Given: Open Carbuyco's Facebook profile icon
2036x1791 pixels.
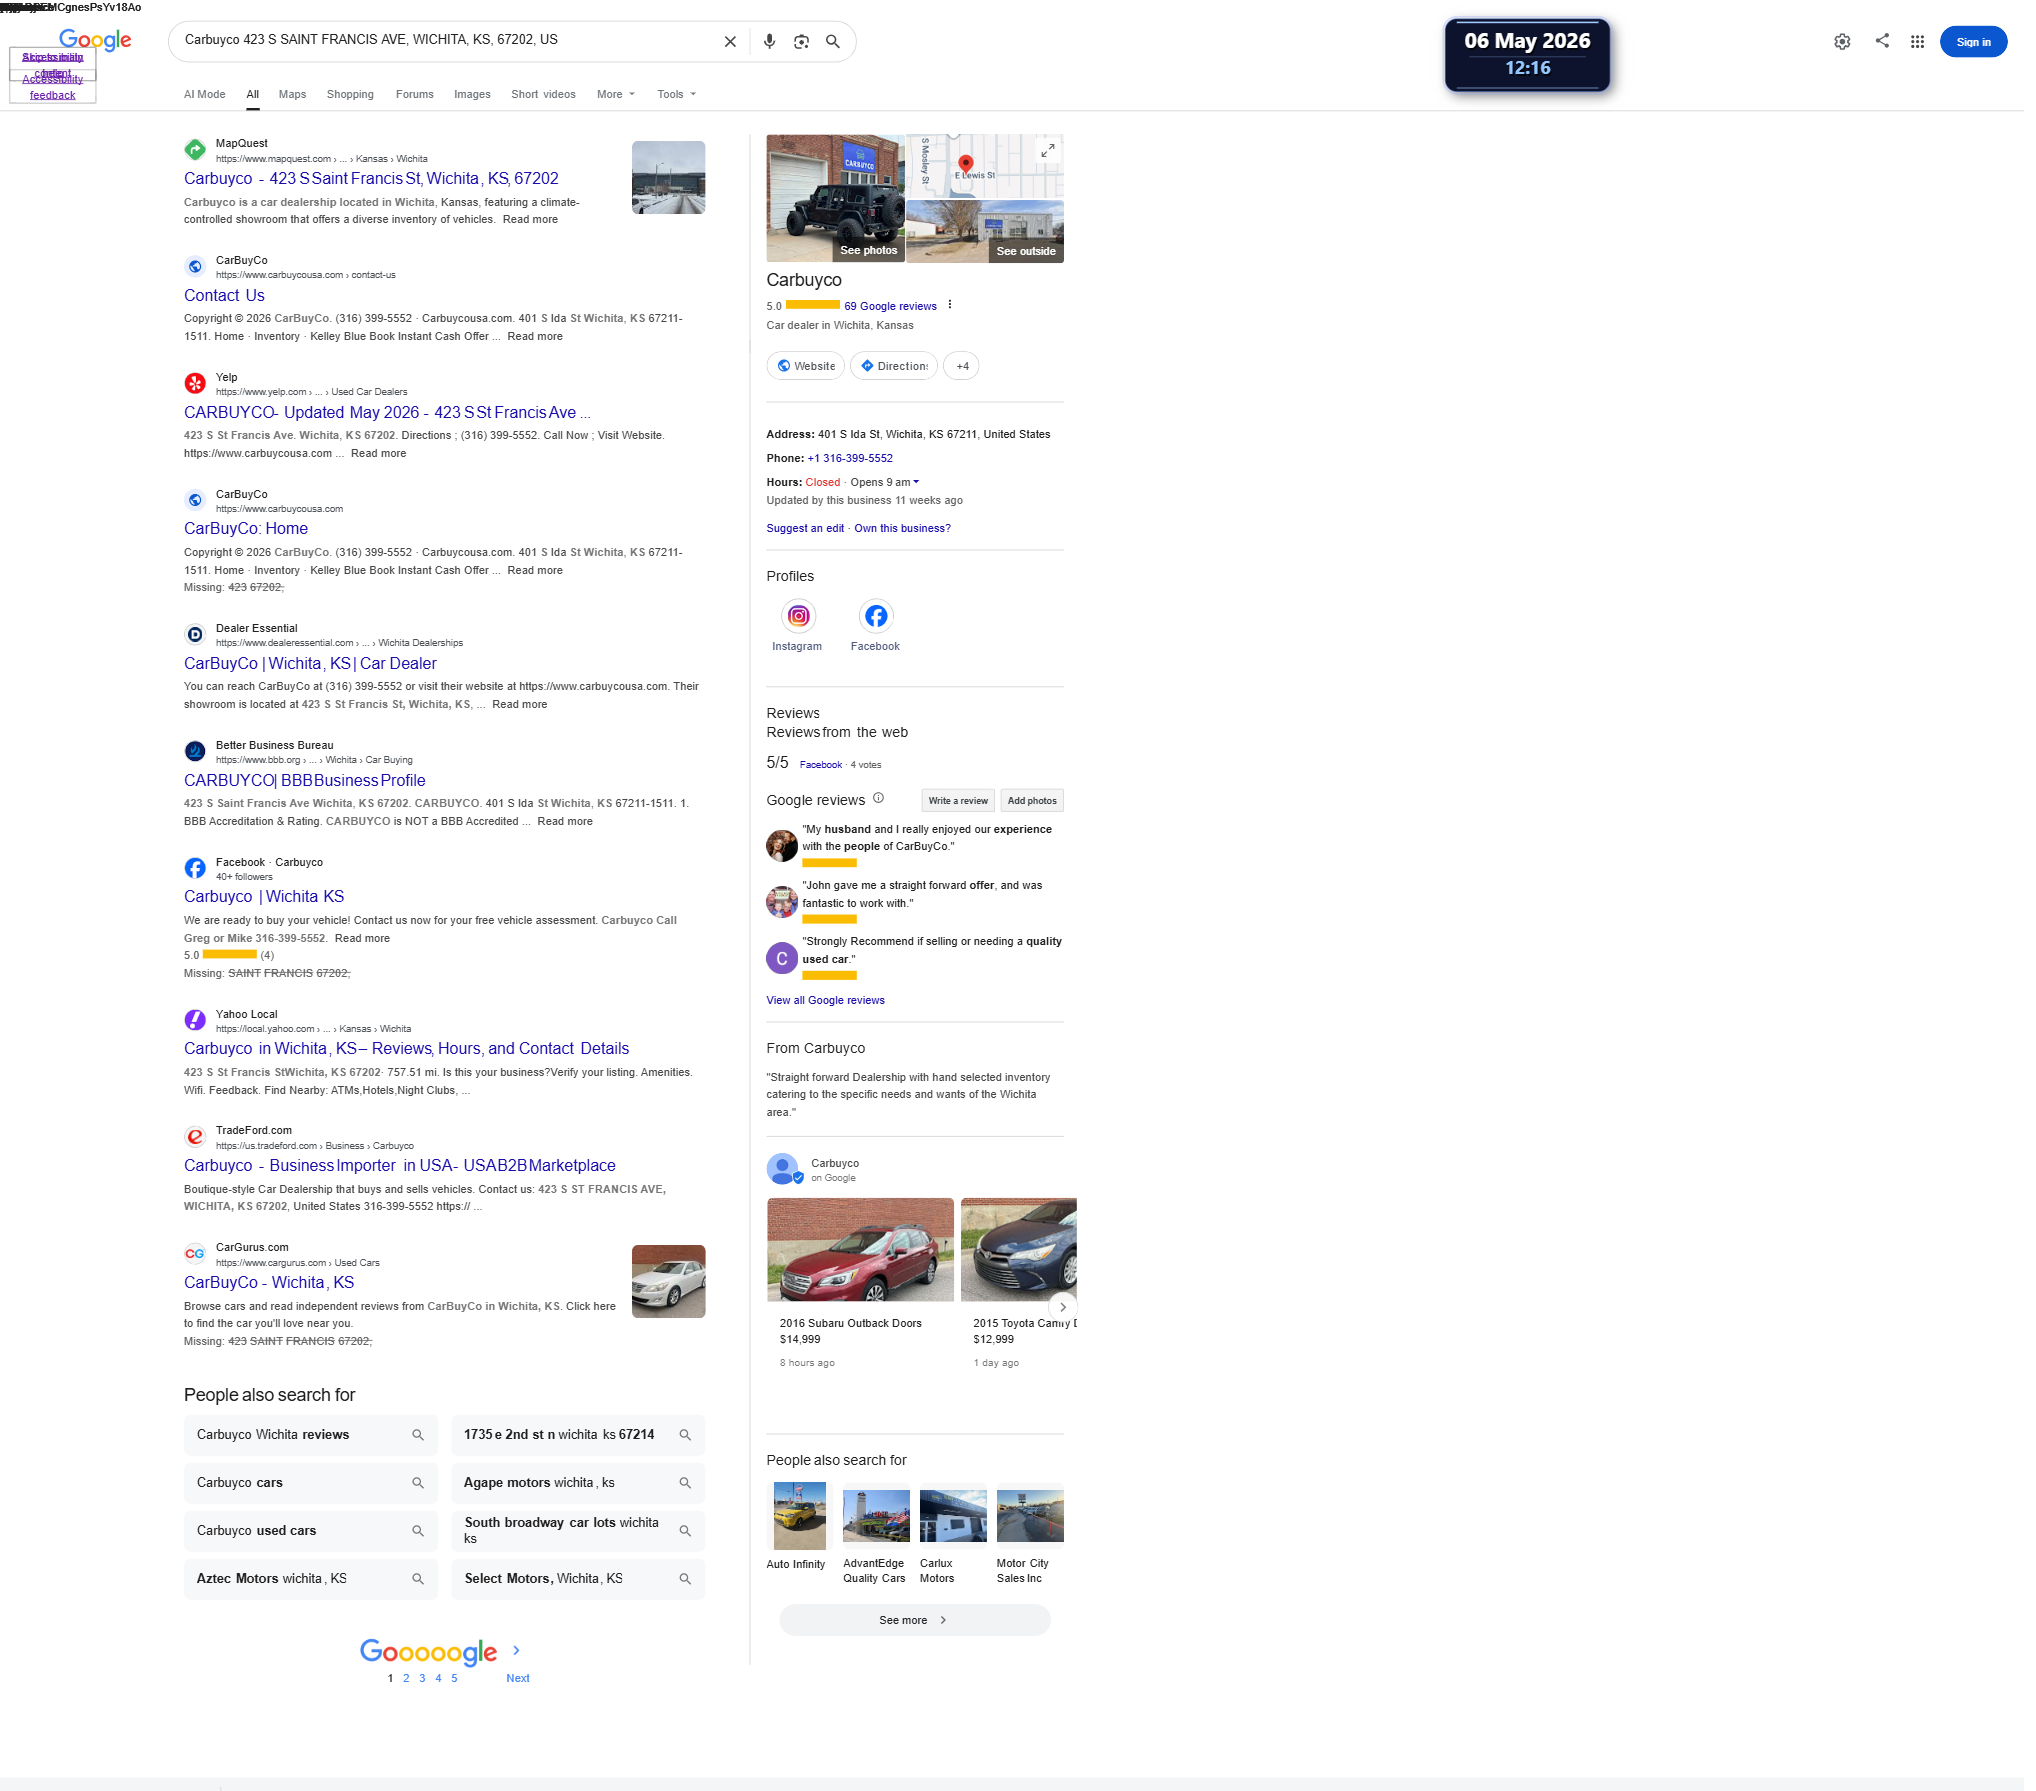Looking at the screenshot, I should click(x=876, y=616).
